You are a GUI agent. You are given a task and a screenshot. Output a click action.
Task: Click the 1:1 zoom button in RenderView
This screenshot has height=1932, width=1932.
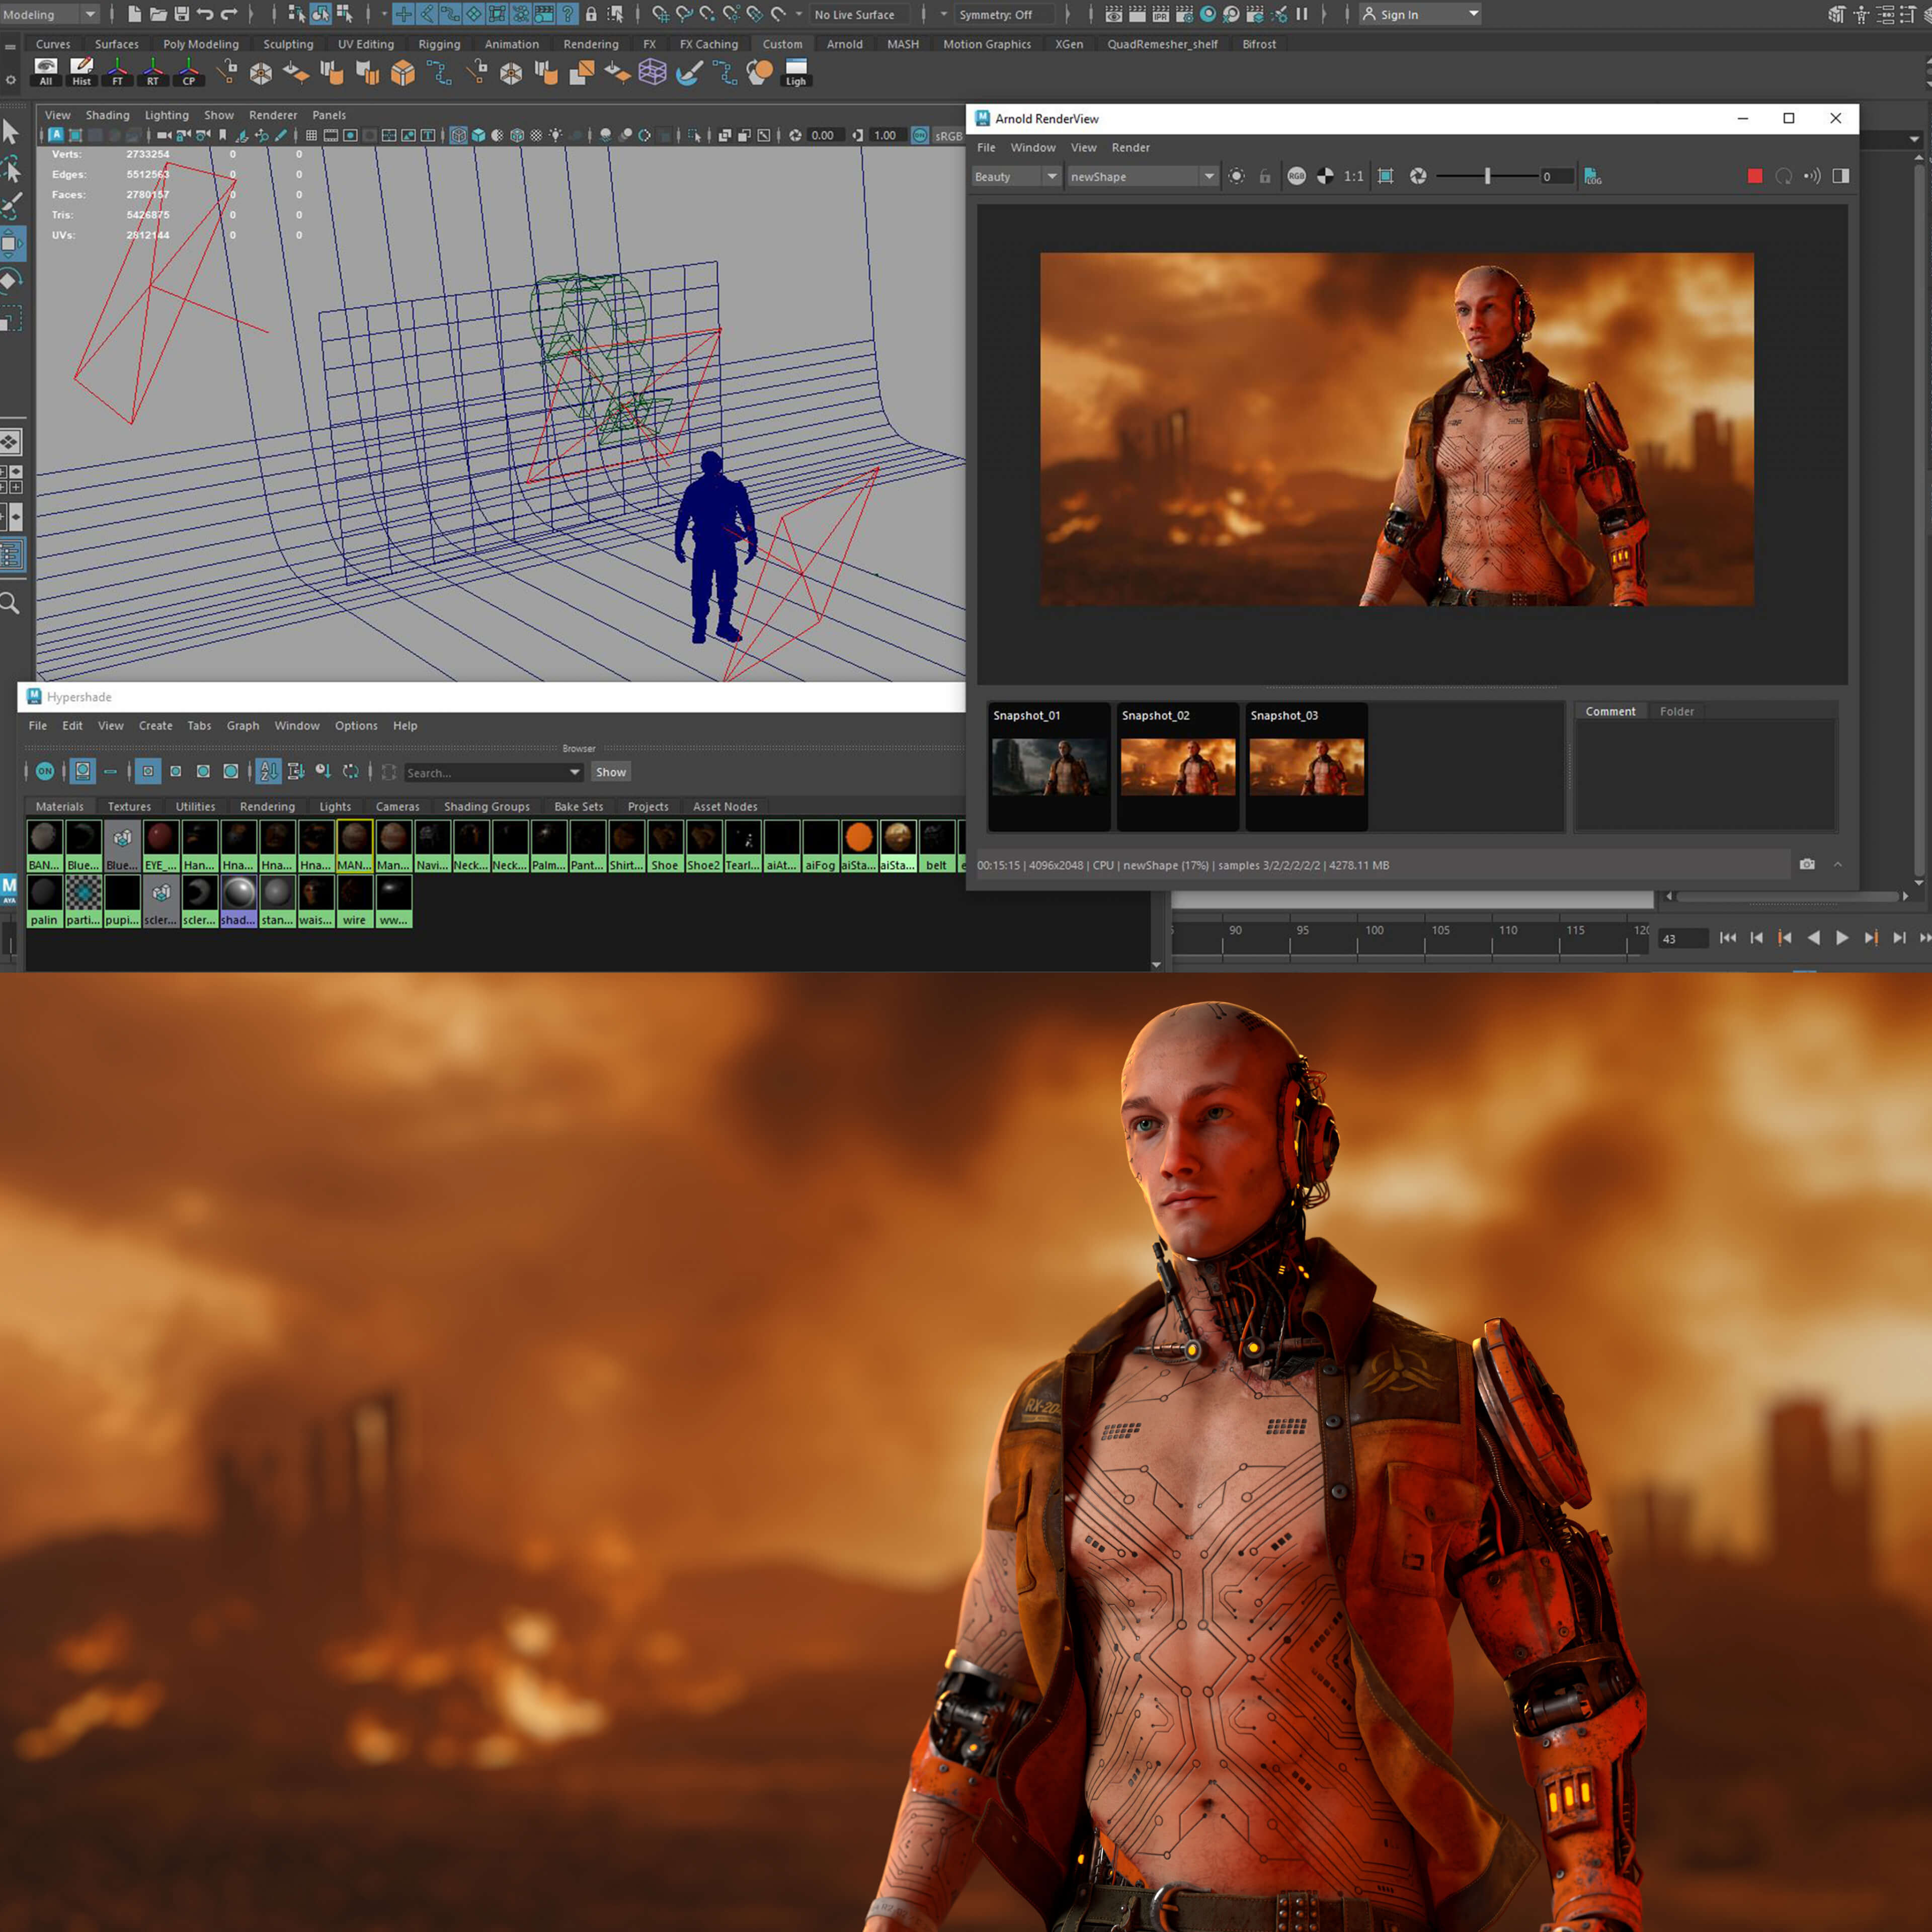click(x=1353, y=176)
